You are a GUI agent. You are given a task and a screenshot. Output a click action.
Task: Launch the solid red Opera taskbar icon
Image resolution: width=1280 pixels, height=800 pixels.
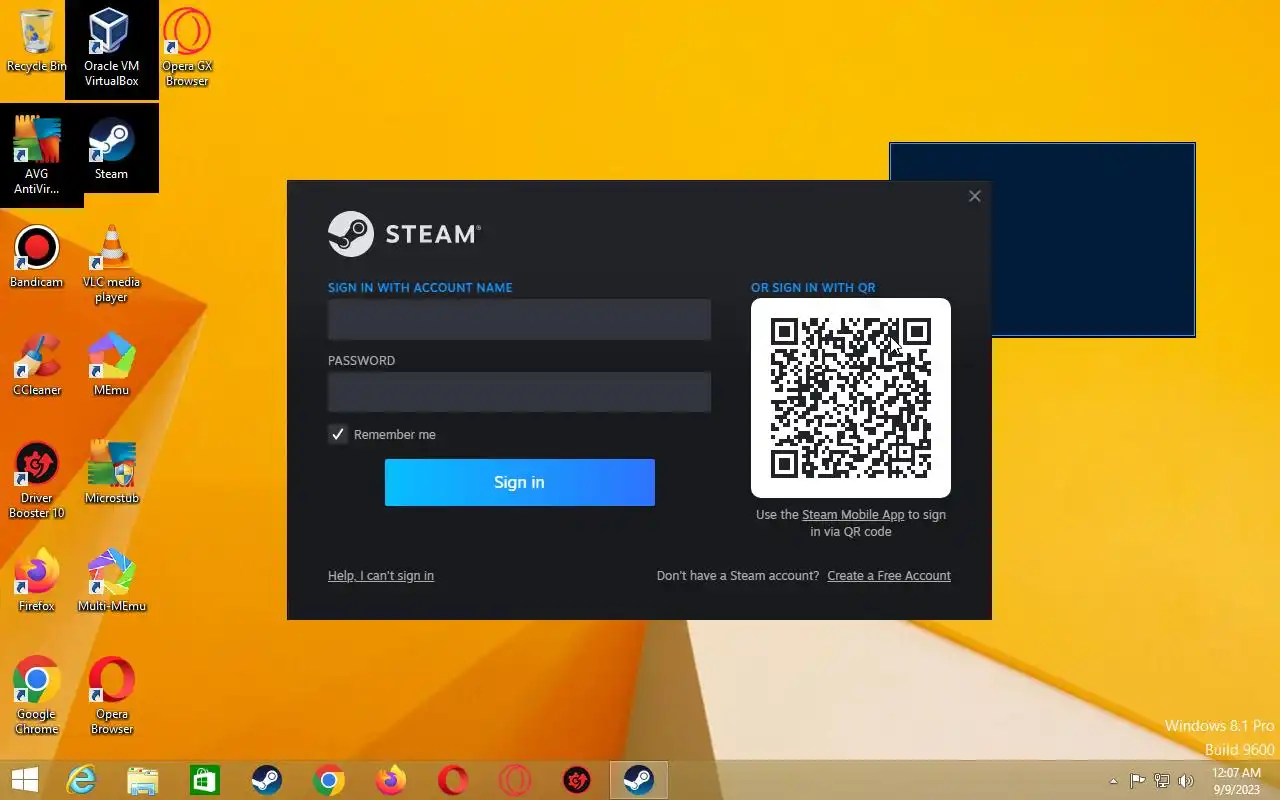coord(453,780)
